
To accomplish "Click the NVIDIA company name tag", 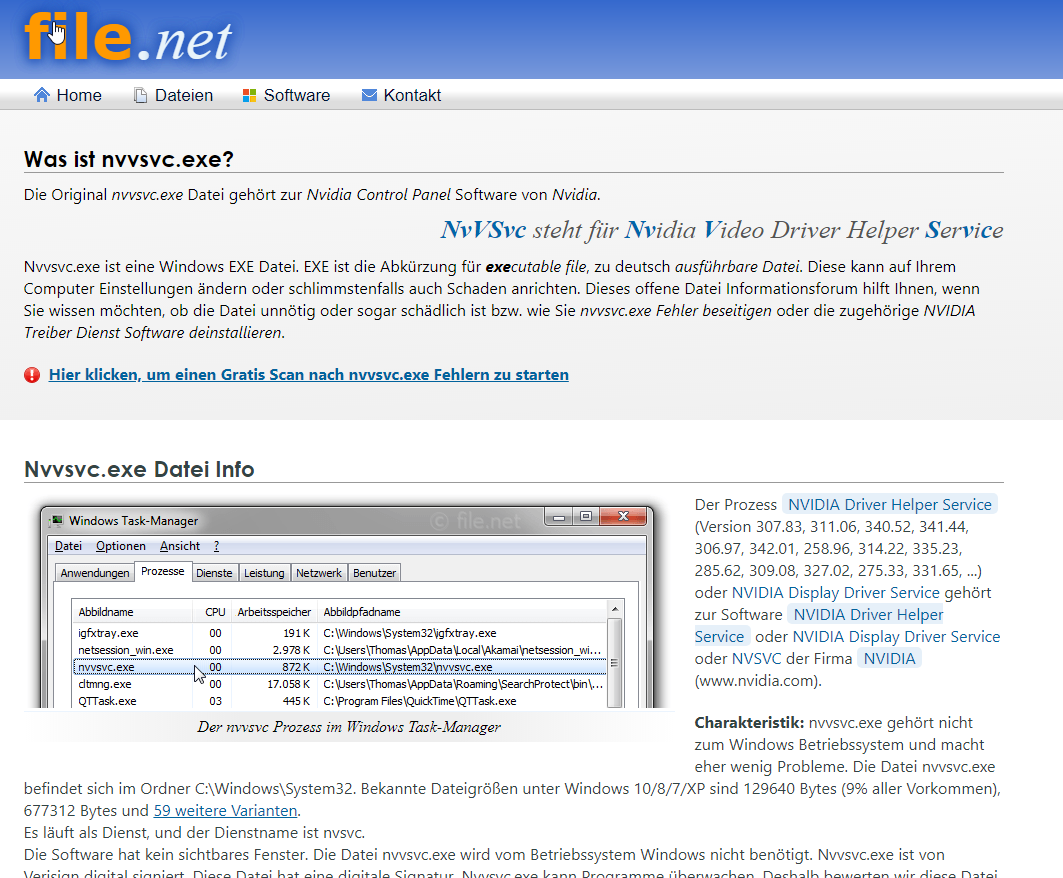I will point(889,658).
